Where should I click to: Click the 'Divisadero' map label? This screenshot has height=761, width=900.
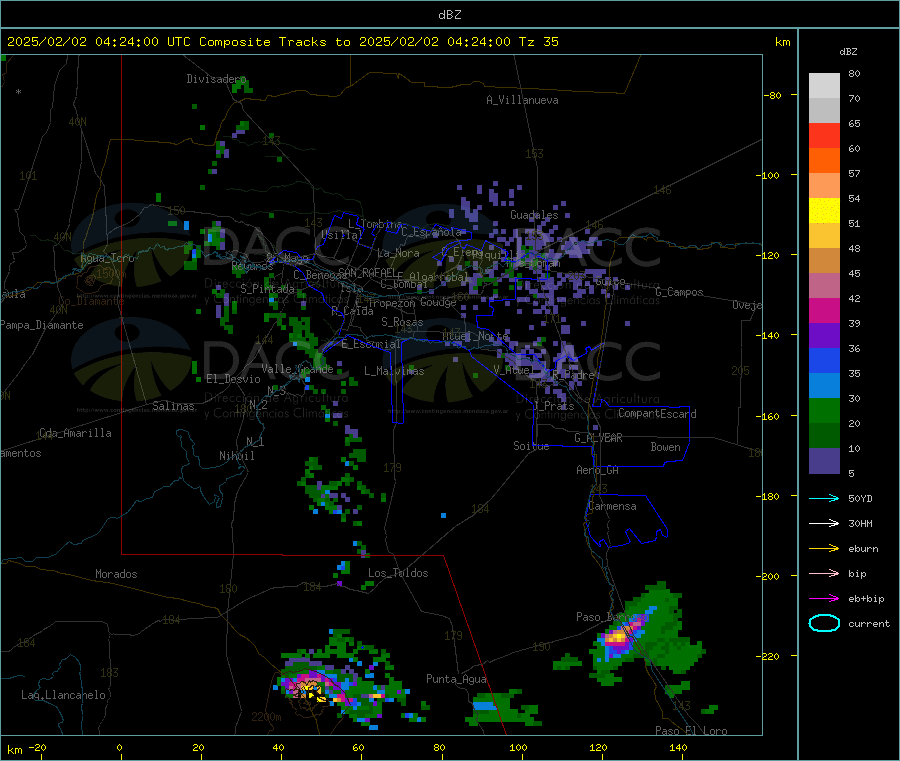(216, 79)
